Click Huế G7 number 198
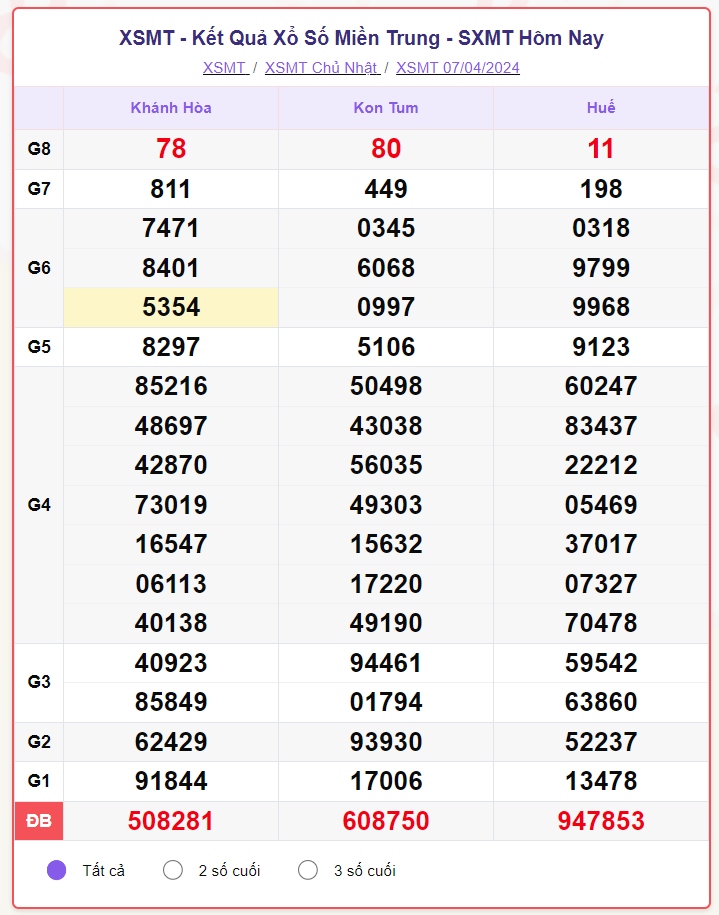The image size is (719, 915). click(601, 189)
